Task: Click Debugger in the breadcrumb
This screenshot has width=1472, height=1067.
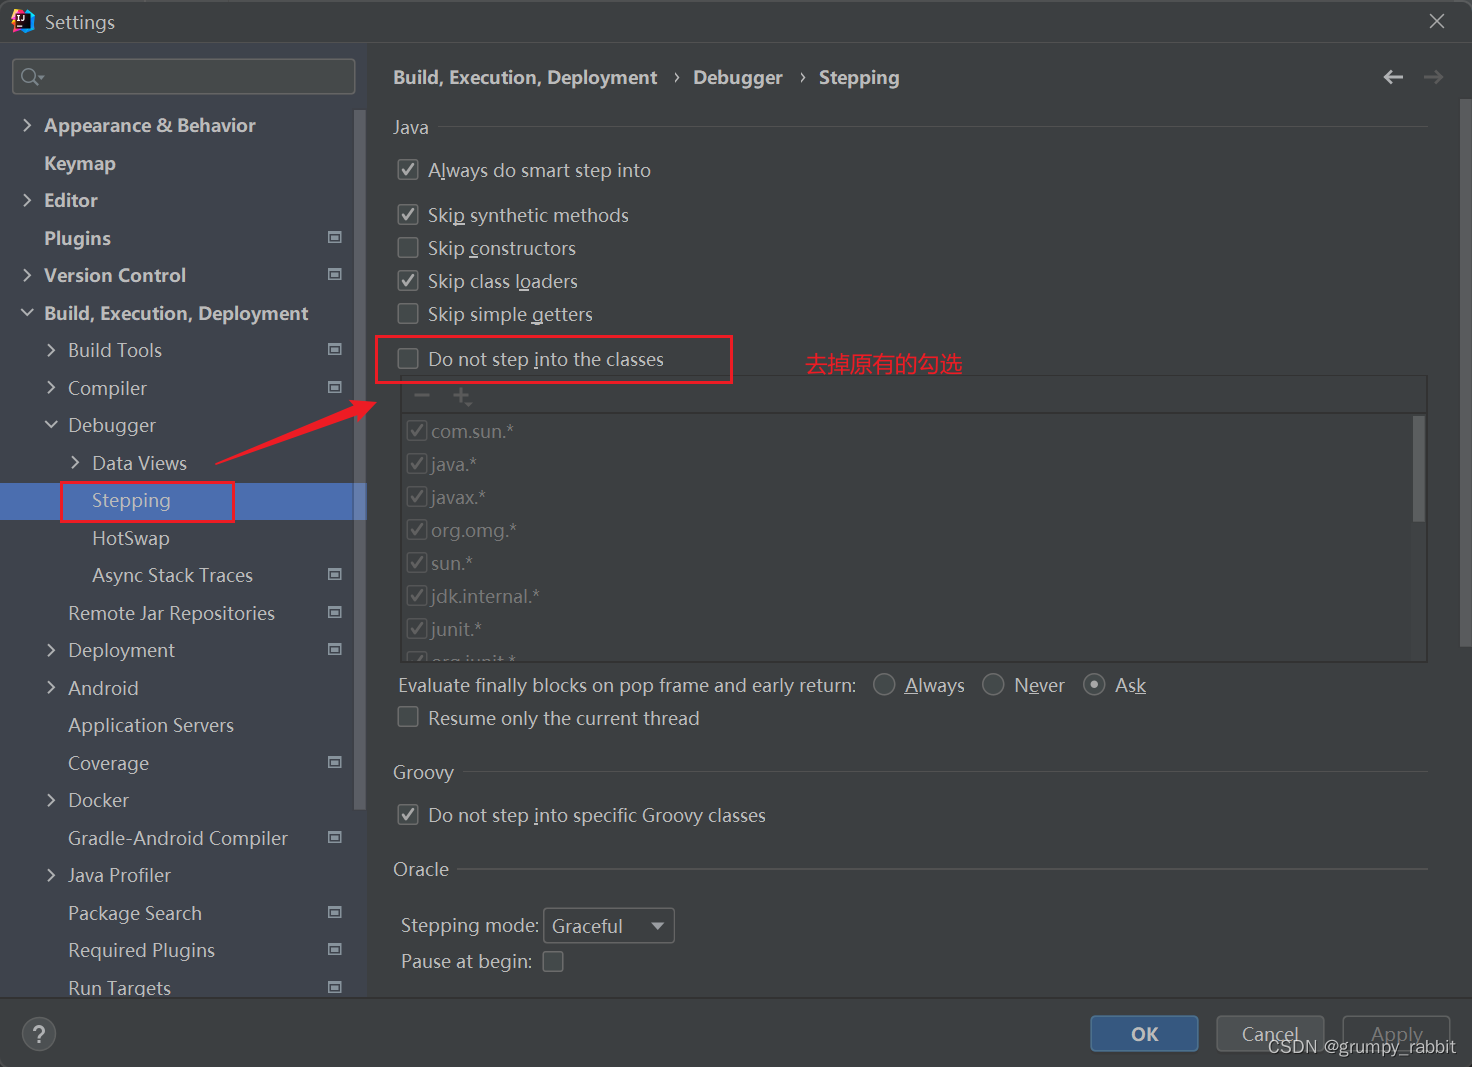Action: (x=738, y=77)
